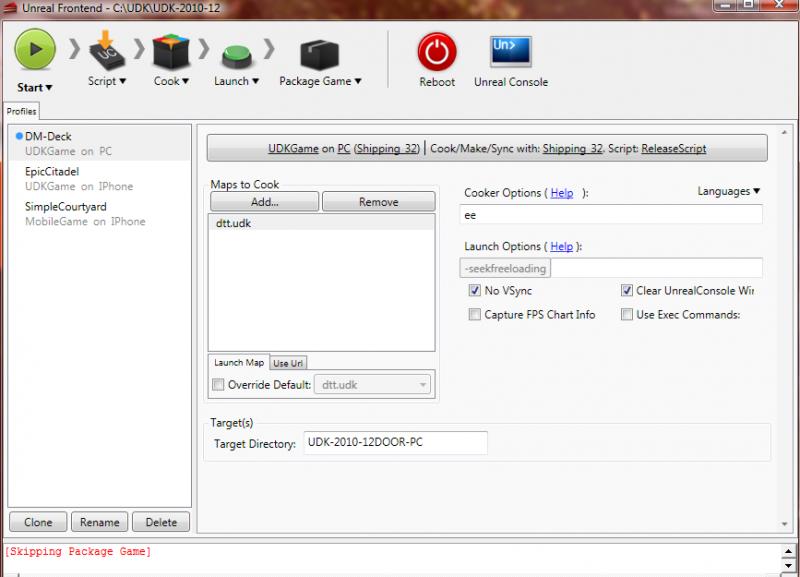
Task: Click the UDKGame game link
Action: point(293,148)
